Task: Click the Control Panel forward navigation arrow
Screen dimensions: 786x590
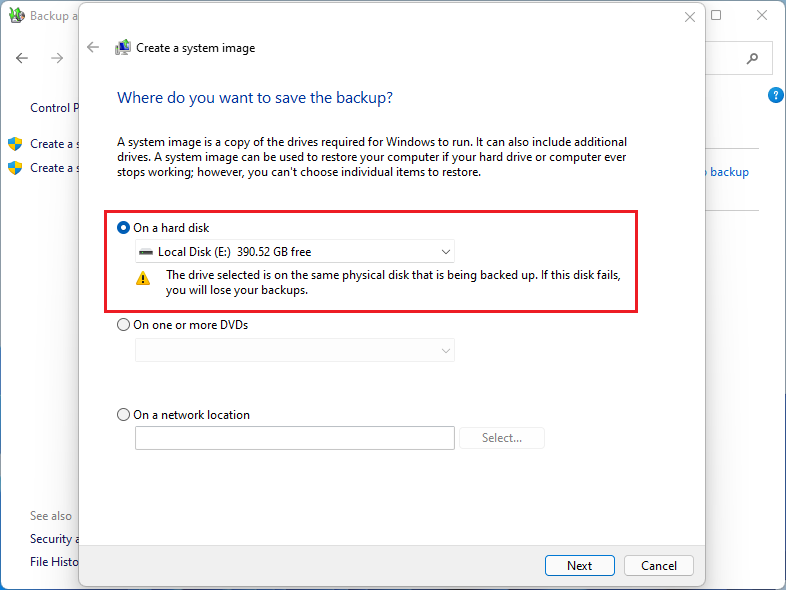Action: 57,59
